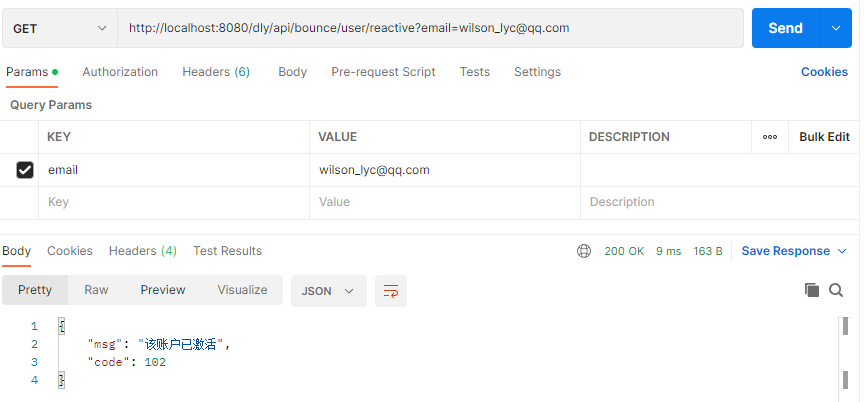
Task: Click the 200 OK status
Action: (624, 251)
